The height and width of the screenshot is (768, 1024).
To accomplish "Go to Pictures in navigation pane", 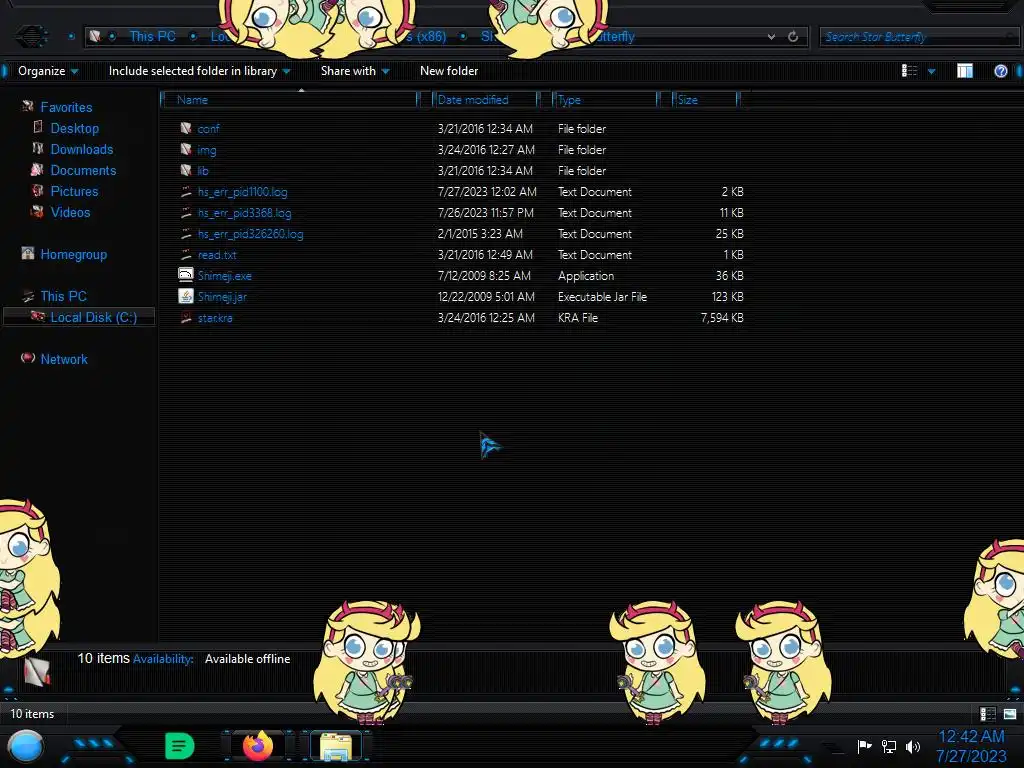I will (x=74, y=191).
